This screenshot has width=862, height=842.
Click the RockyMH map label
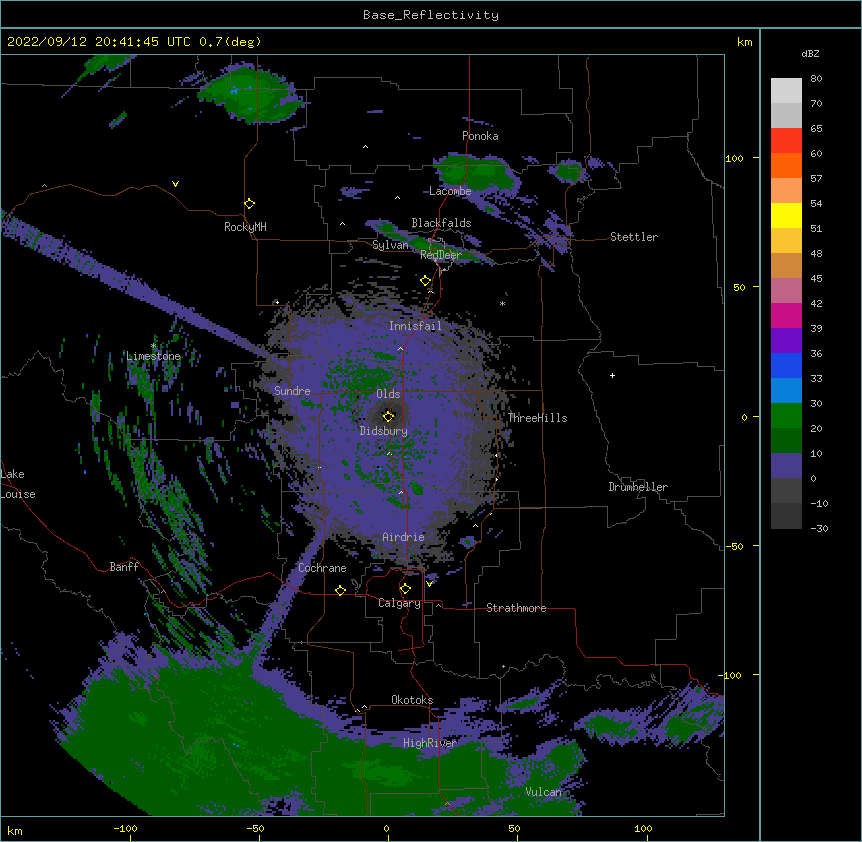[245, 227]
